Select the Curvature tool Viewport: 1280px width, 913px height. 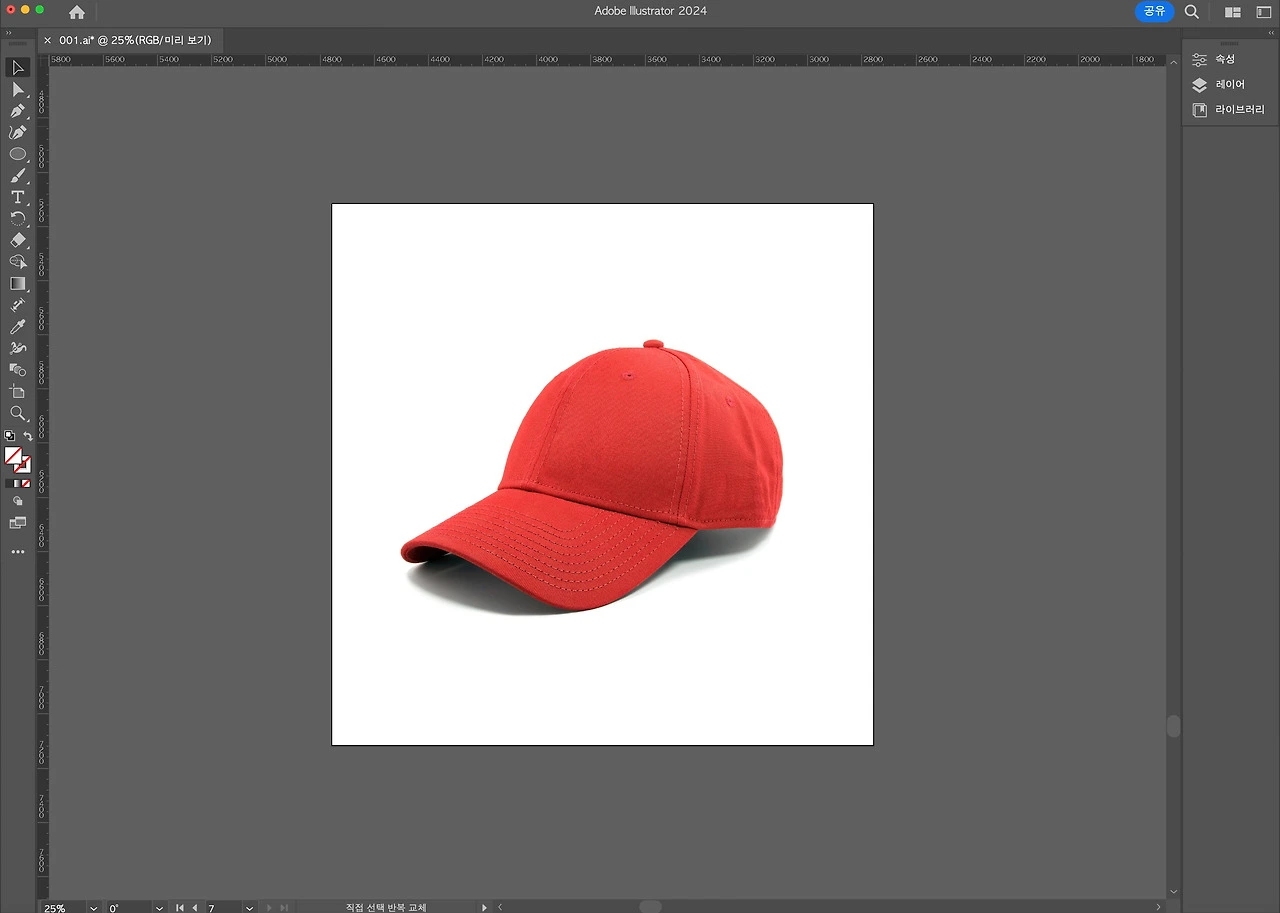click(18, 132)
